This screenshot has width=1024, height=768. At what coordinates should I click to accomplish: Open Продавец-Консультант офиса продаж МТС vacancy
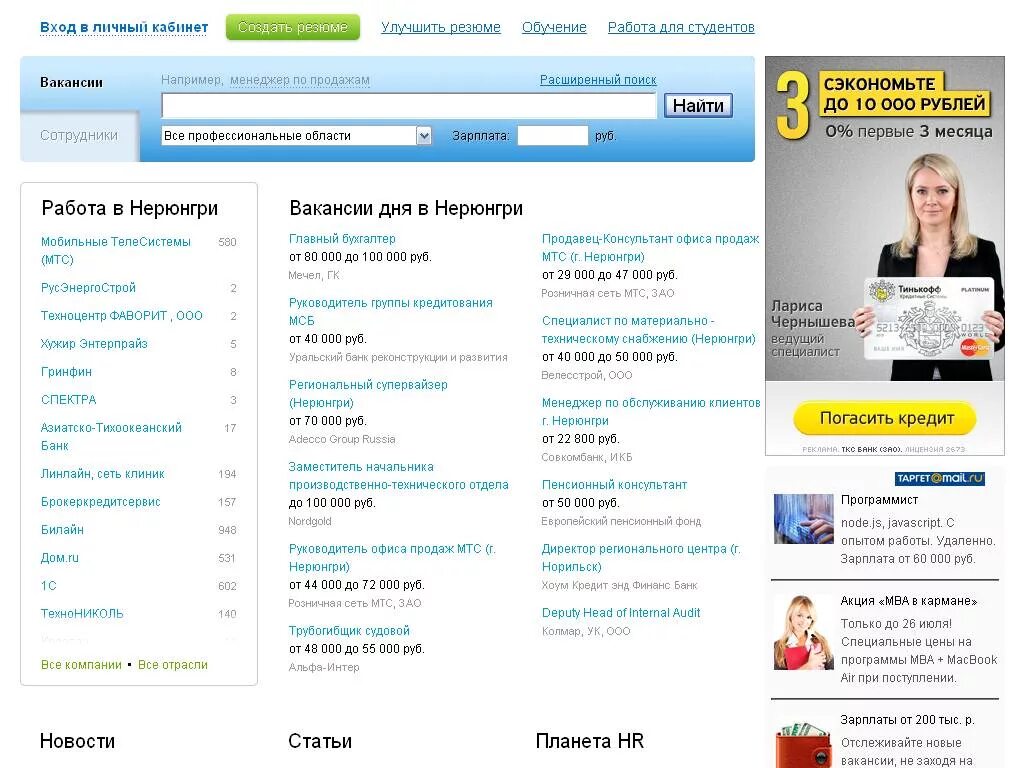point(650,248)
